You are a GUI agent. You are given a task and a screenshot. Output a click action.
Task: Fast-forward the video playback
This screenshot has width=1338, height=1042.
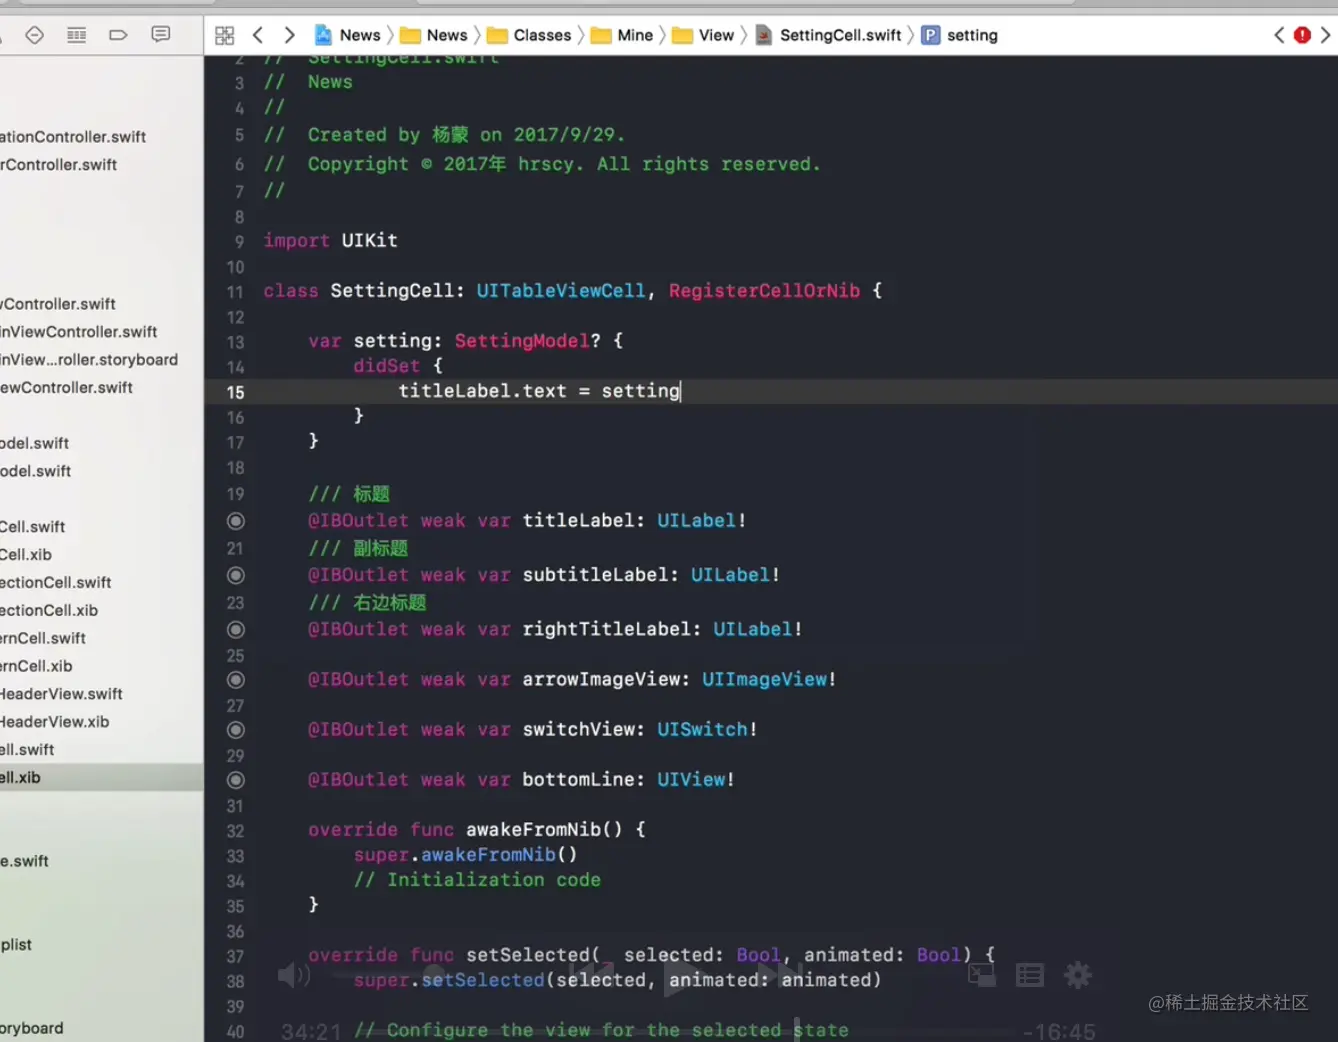778,975
